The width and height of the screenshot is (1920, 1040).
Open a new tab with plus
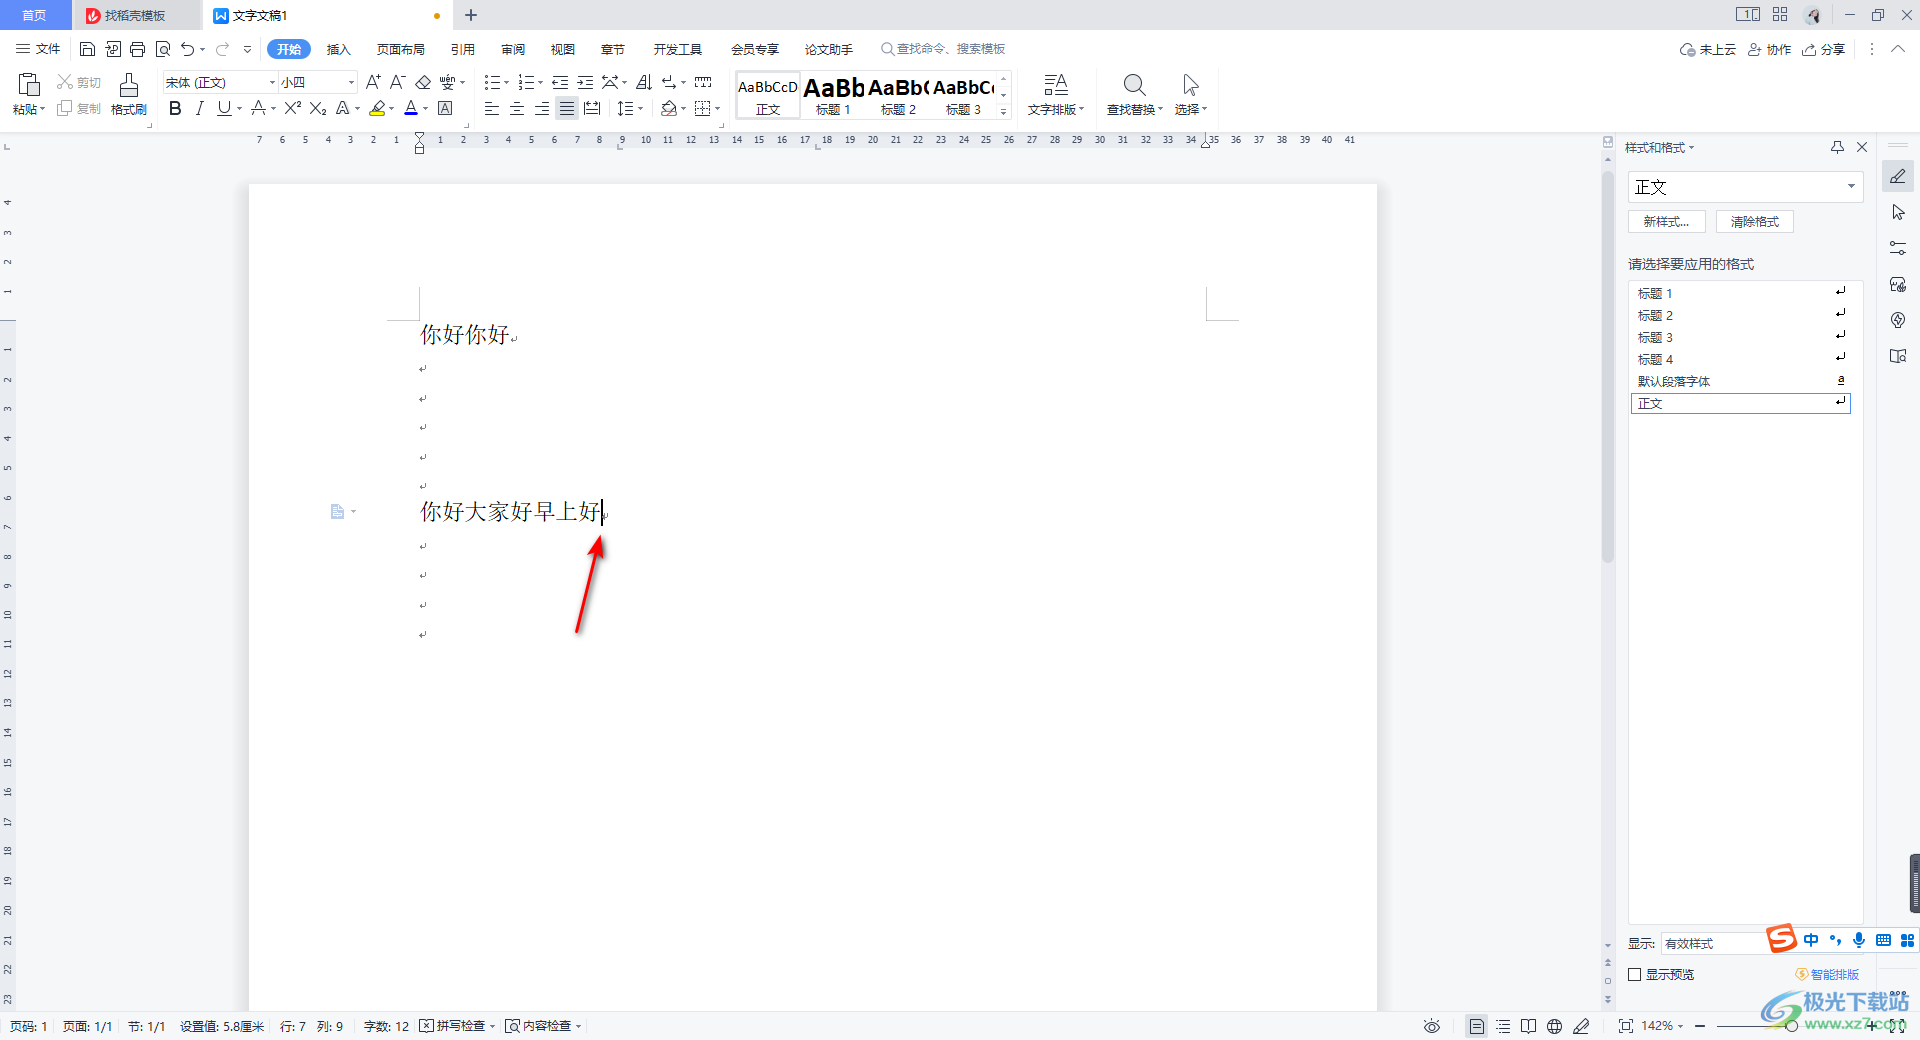coord(471,15)
